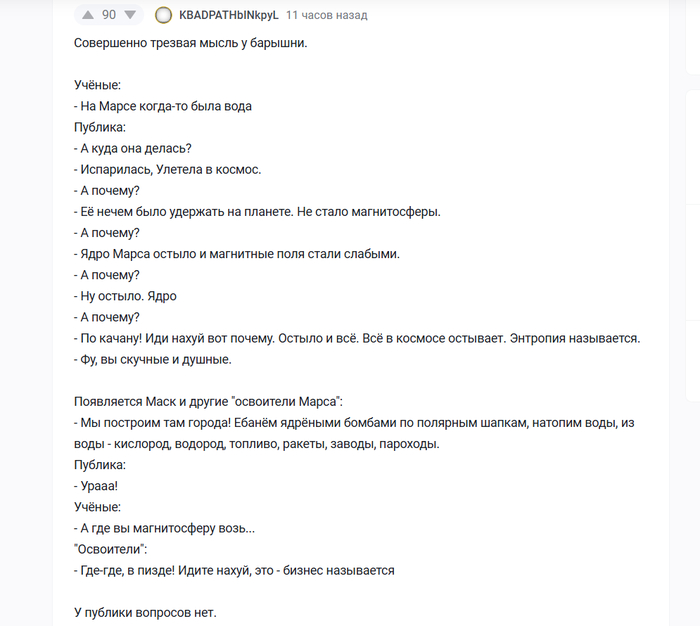
Task: Open the KBADPATHbINkpyL user profile
Action: 228,15
